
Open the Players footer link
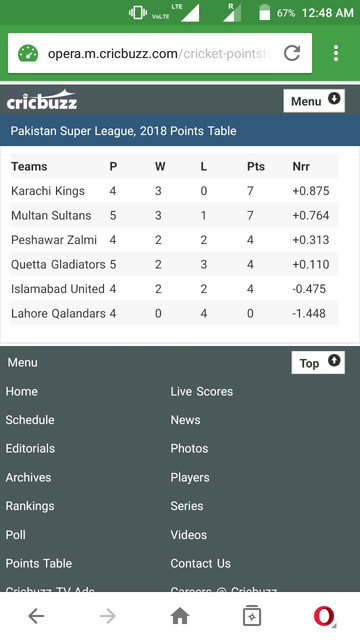pos(190,478)
